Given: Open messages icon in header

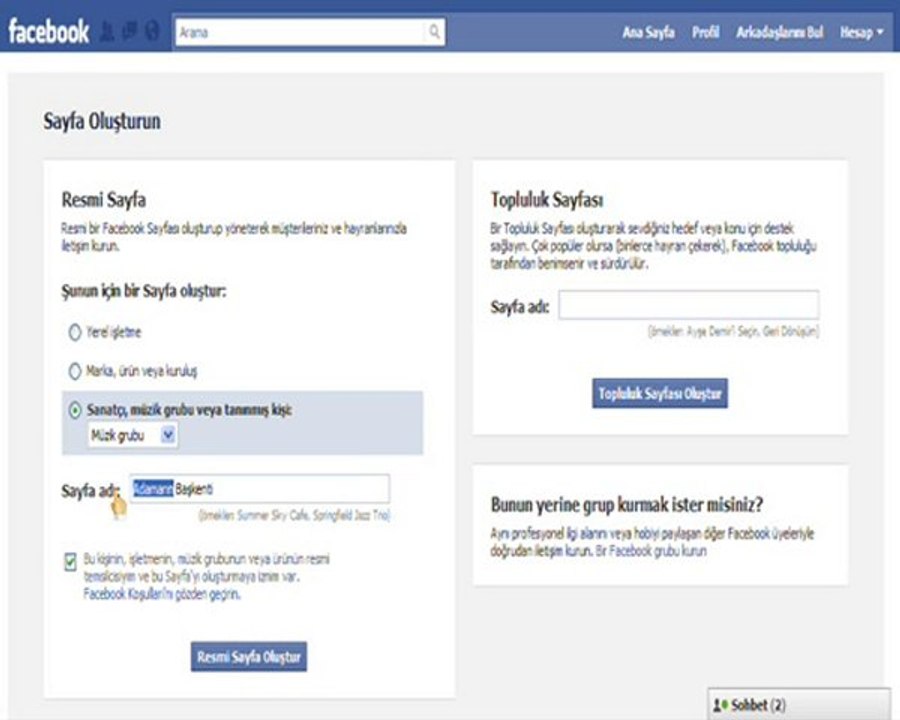Looking at the screenshot, I should coord(130,31).
